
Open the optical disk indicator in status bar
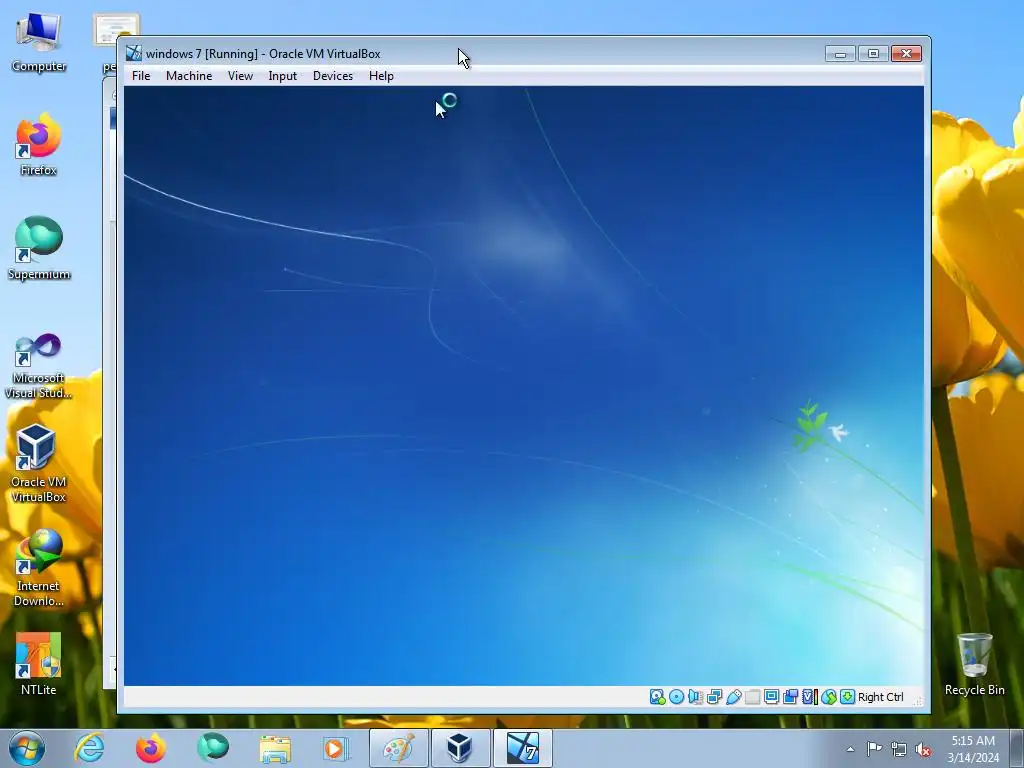tap(677, 697)
